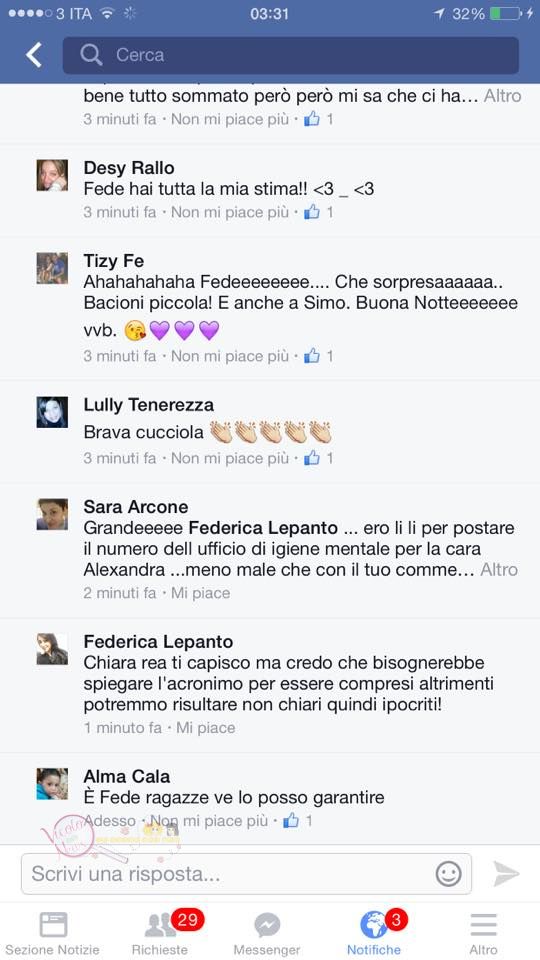Open Richieste friend requests tab
Screen dimensions: 540x960
pyautogui.click(x=160, y=934)
